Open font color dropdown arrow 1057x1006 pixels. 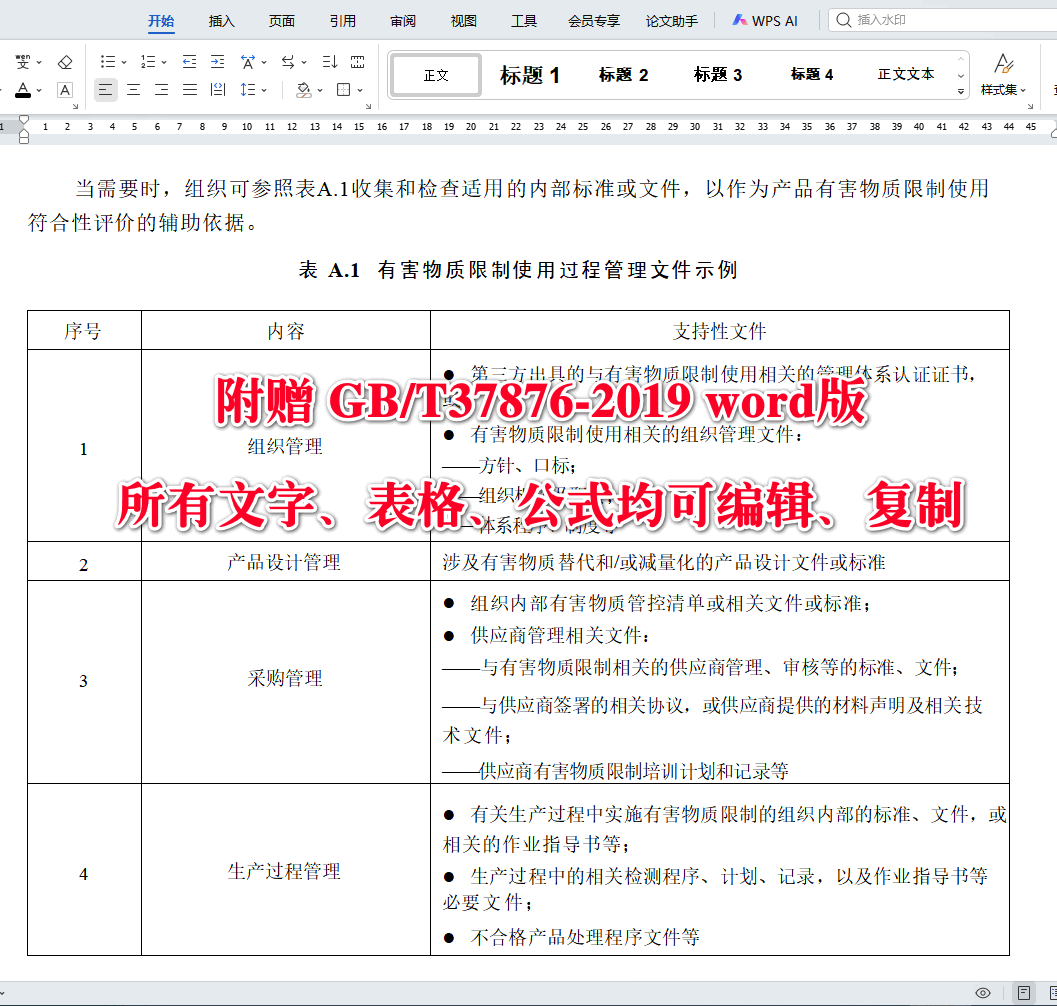39,90
